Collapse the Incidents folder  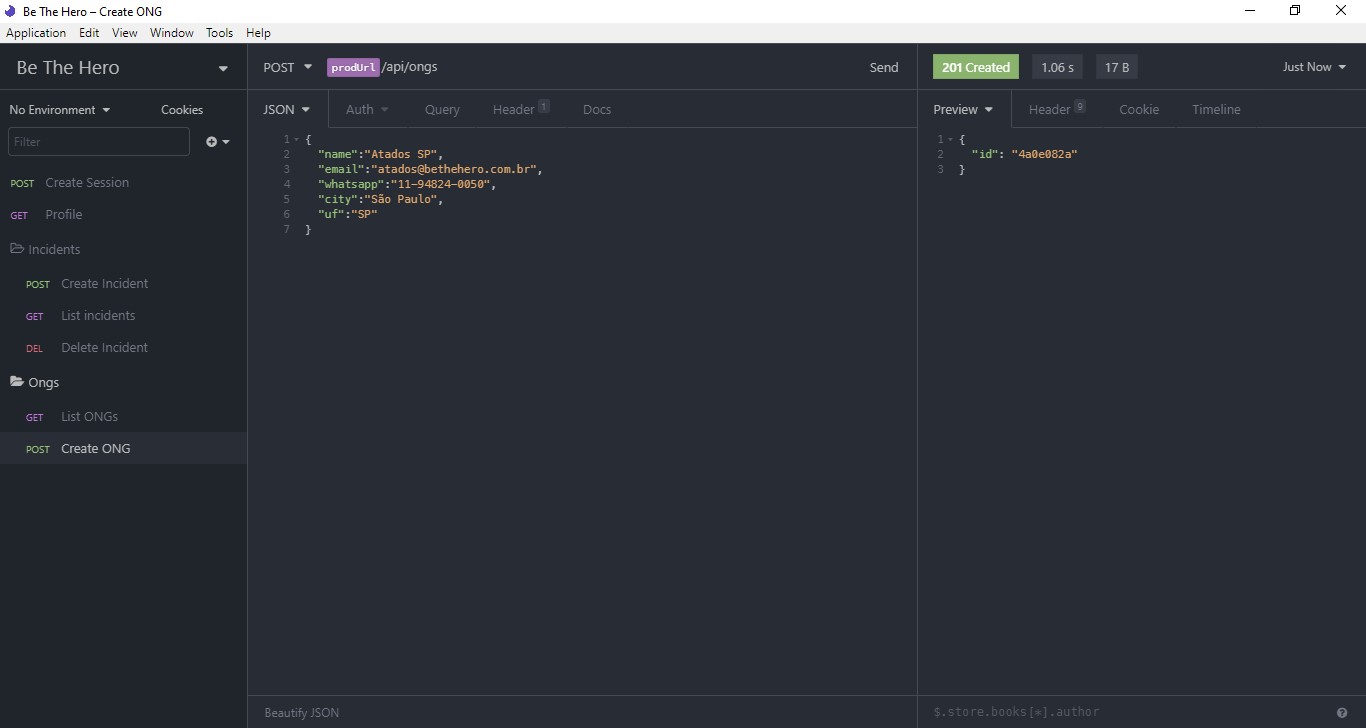coord(123,249)
